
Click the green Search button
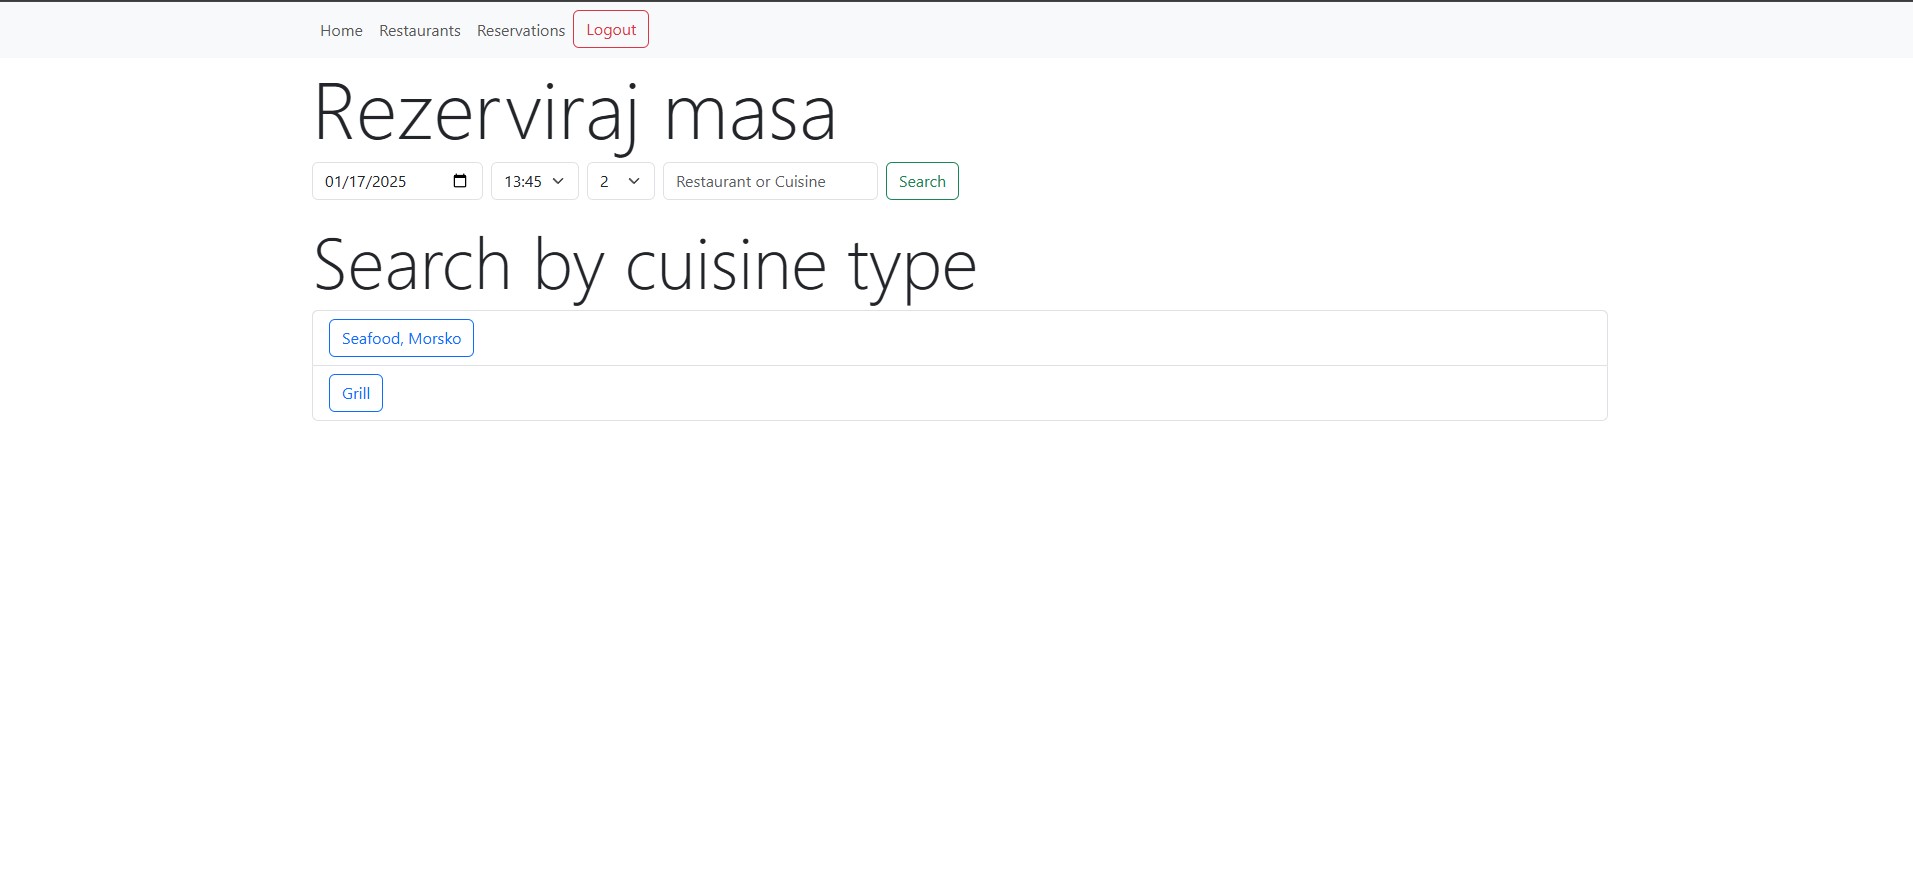tap(922, 181)
